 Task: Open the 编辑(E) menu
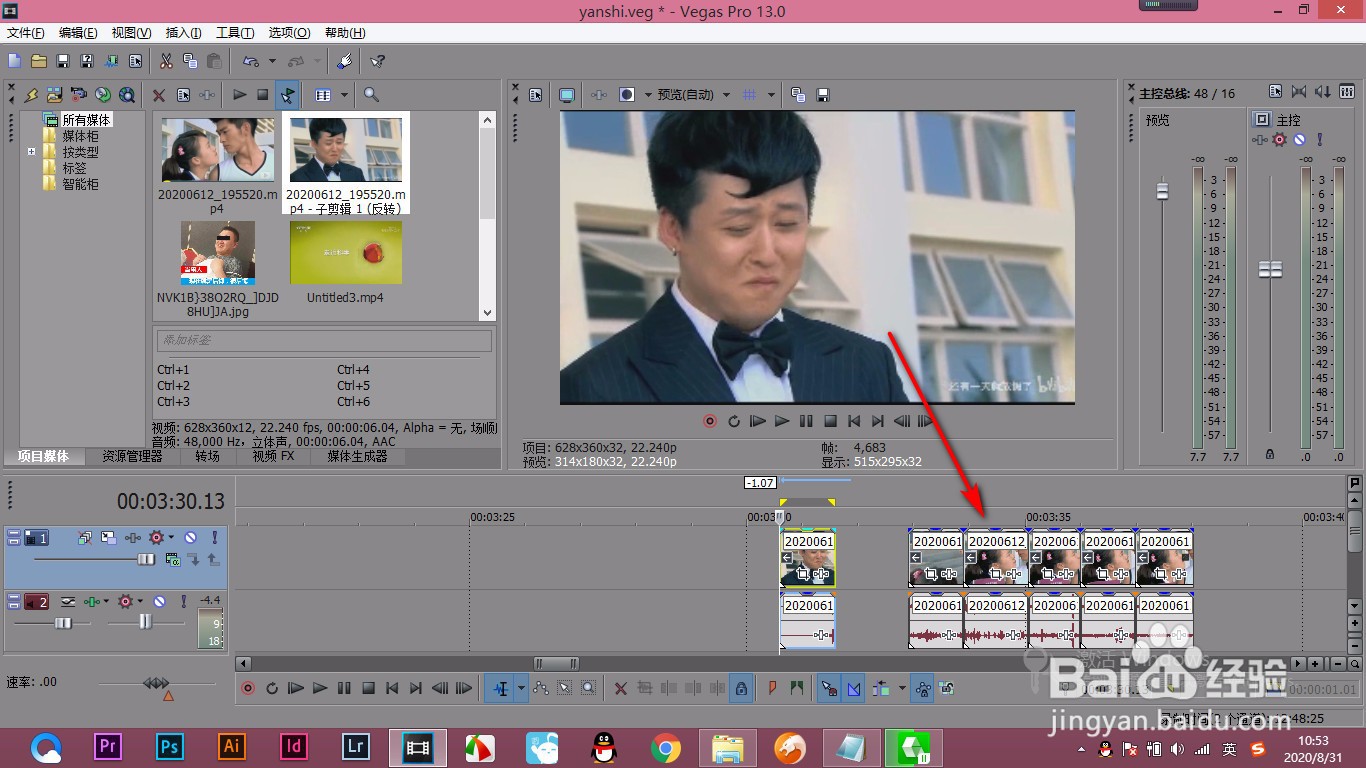78,33
